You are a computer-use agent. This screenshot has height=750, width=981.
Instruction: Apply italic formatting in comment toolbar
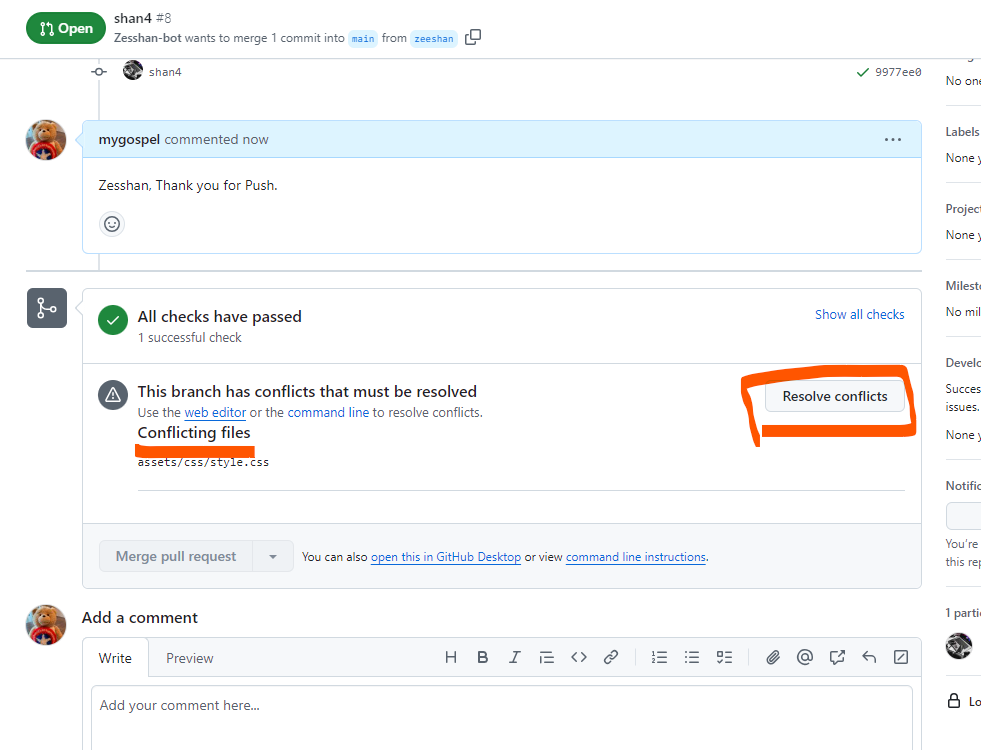coord(514,657)
